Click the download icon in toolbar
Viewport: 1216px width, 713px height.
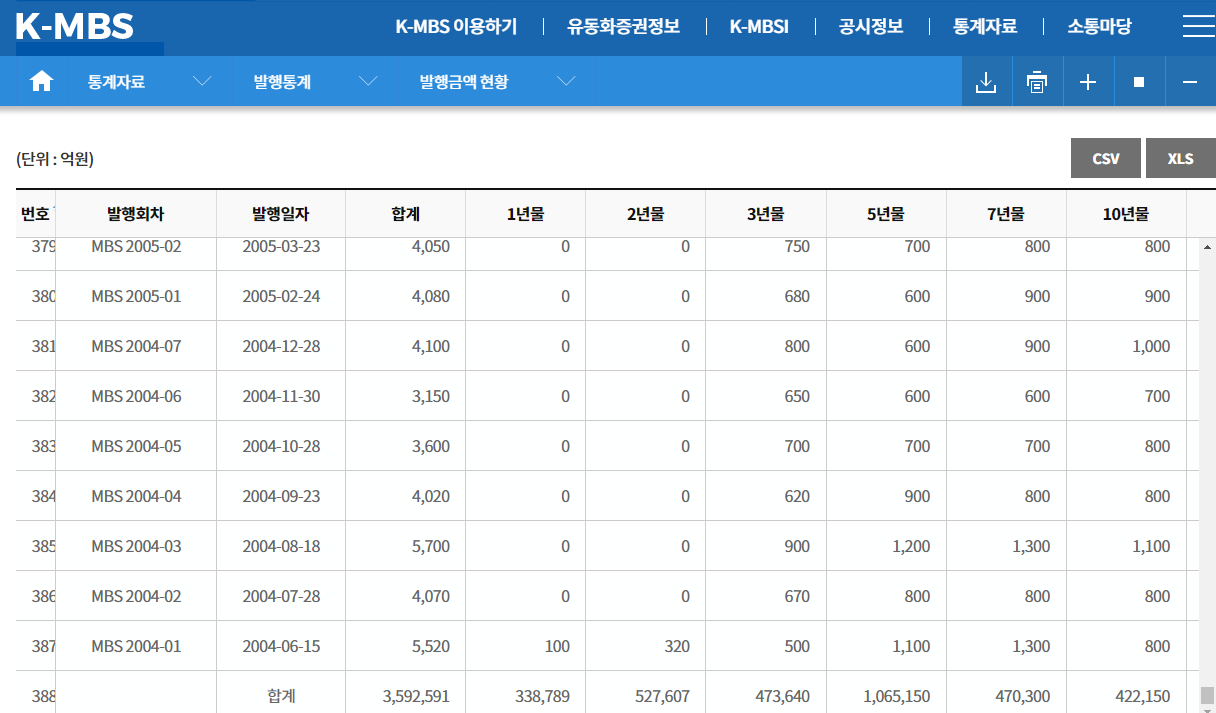coord(986,82)
